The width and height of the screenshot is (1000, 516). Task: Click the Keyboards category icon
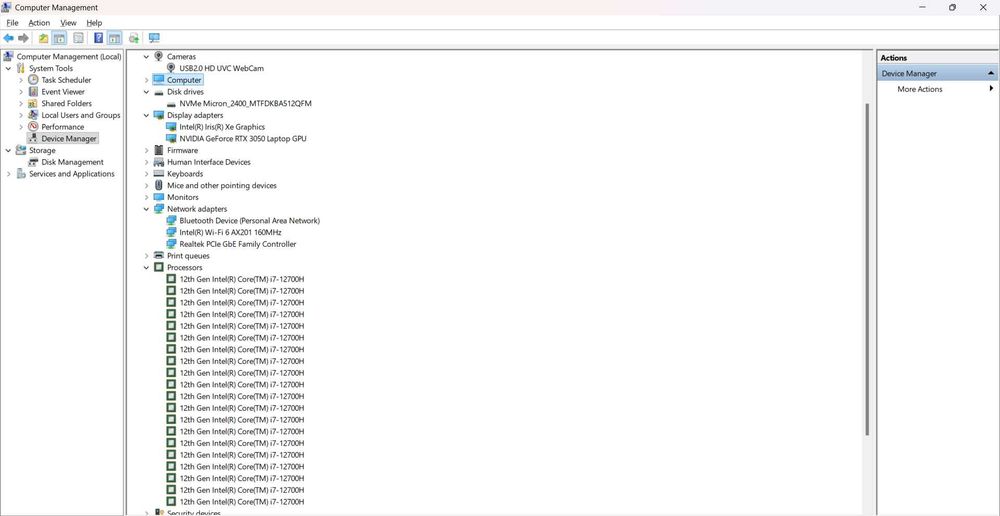tap(159, 173)
